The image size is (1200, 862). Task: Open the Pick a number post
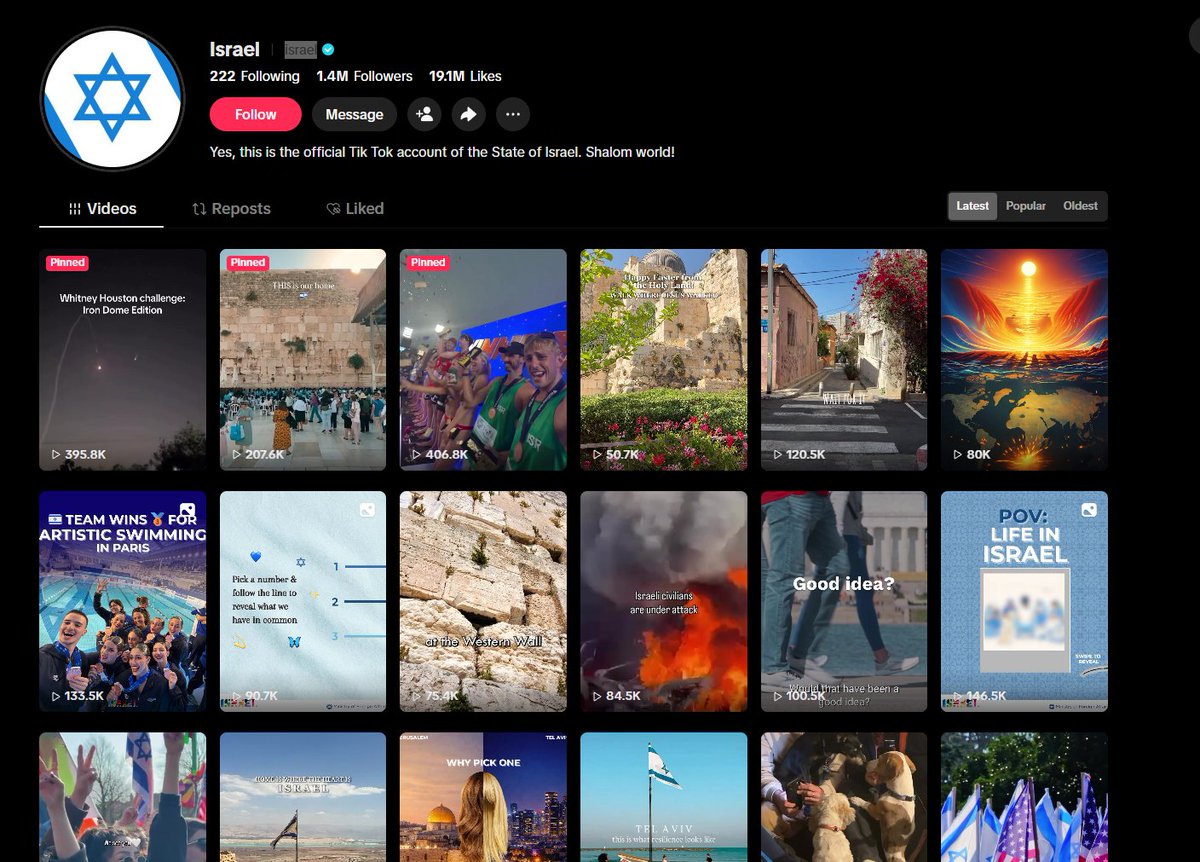303,601
